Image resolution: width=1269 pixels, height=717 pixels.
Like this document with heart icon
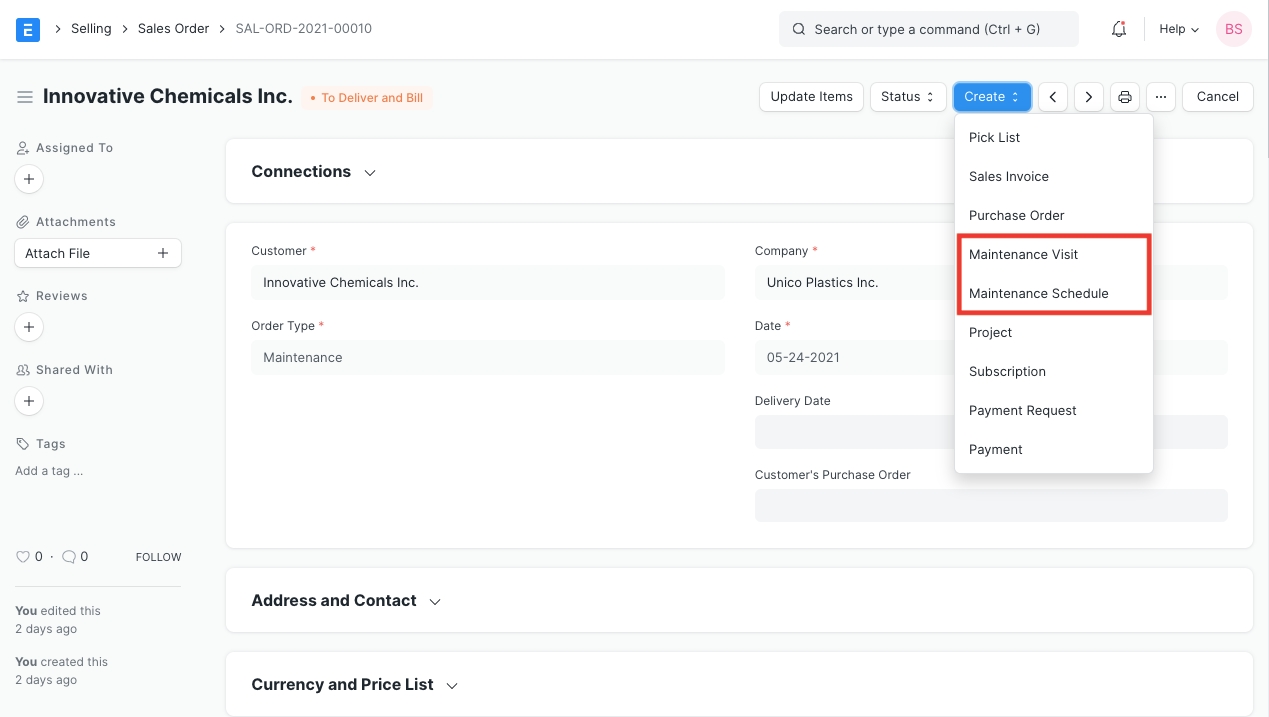[23, 557]
